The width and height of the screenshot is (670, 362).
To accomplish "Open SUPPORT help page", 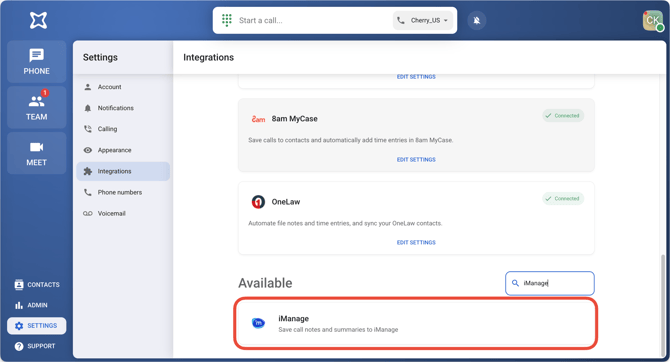I will point(35,346).
